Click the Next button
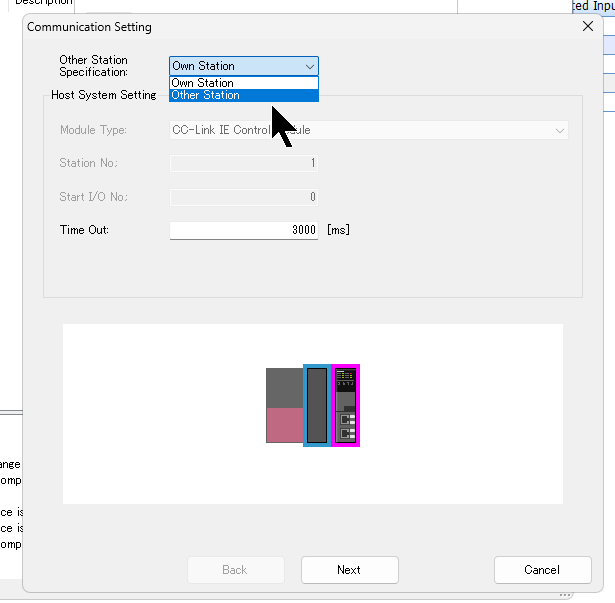This screenshot has width=615, height=603. (x=349, y=570)
